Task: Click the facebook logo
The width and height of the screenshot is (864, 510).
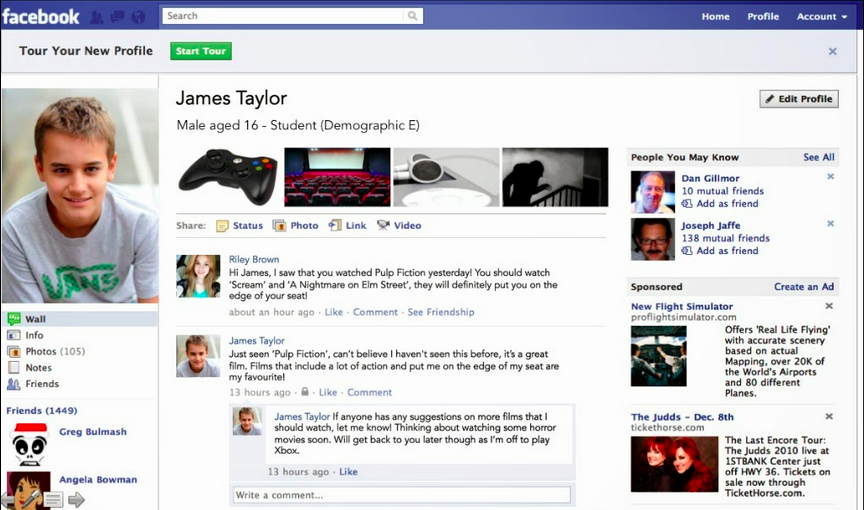Action: click(x=41, y=17)
